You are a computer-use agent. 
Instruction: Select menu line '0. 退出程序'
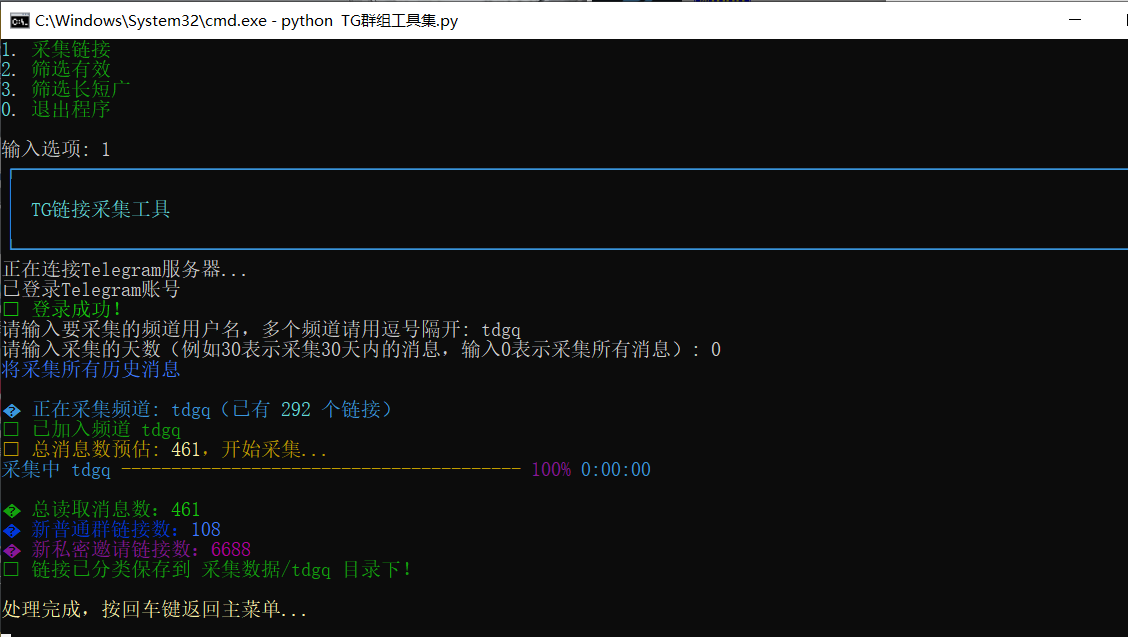[x=56, y=109]
